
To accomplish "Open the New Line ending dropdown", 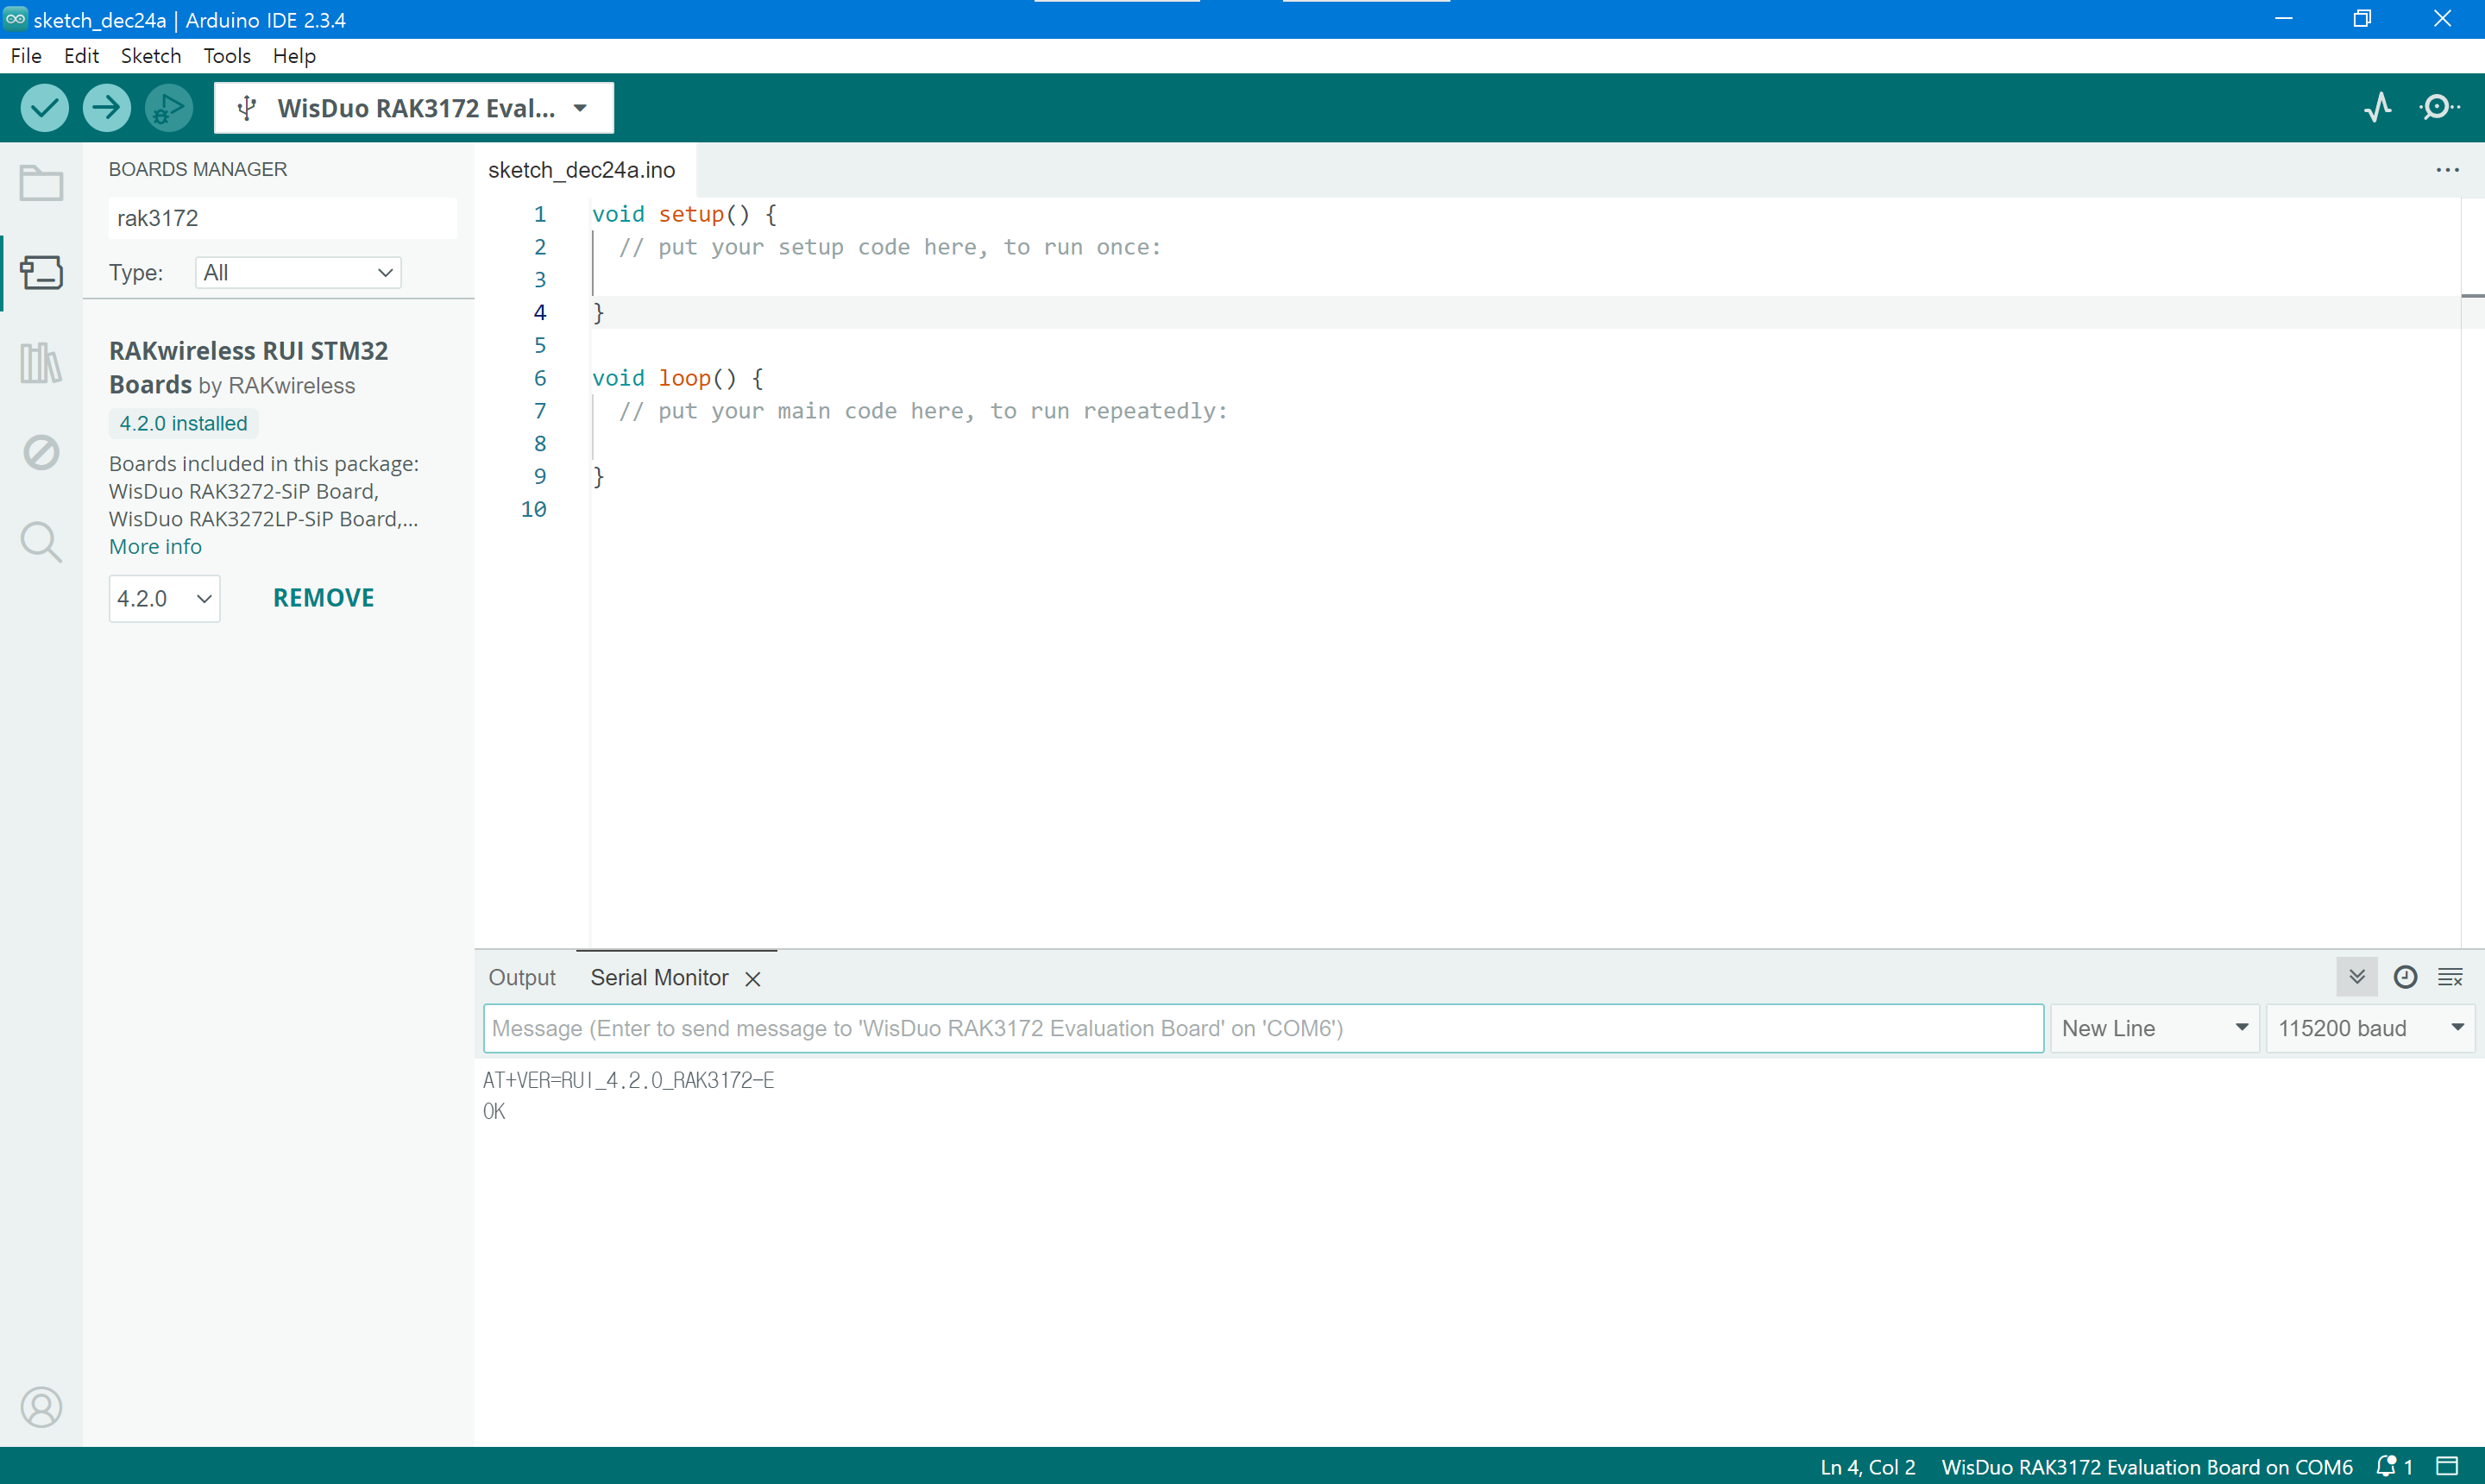I will coord(2154,1028).
